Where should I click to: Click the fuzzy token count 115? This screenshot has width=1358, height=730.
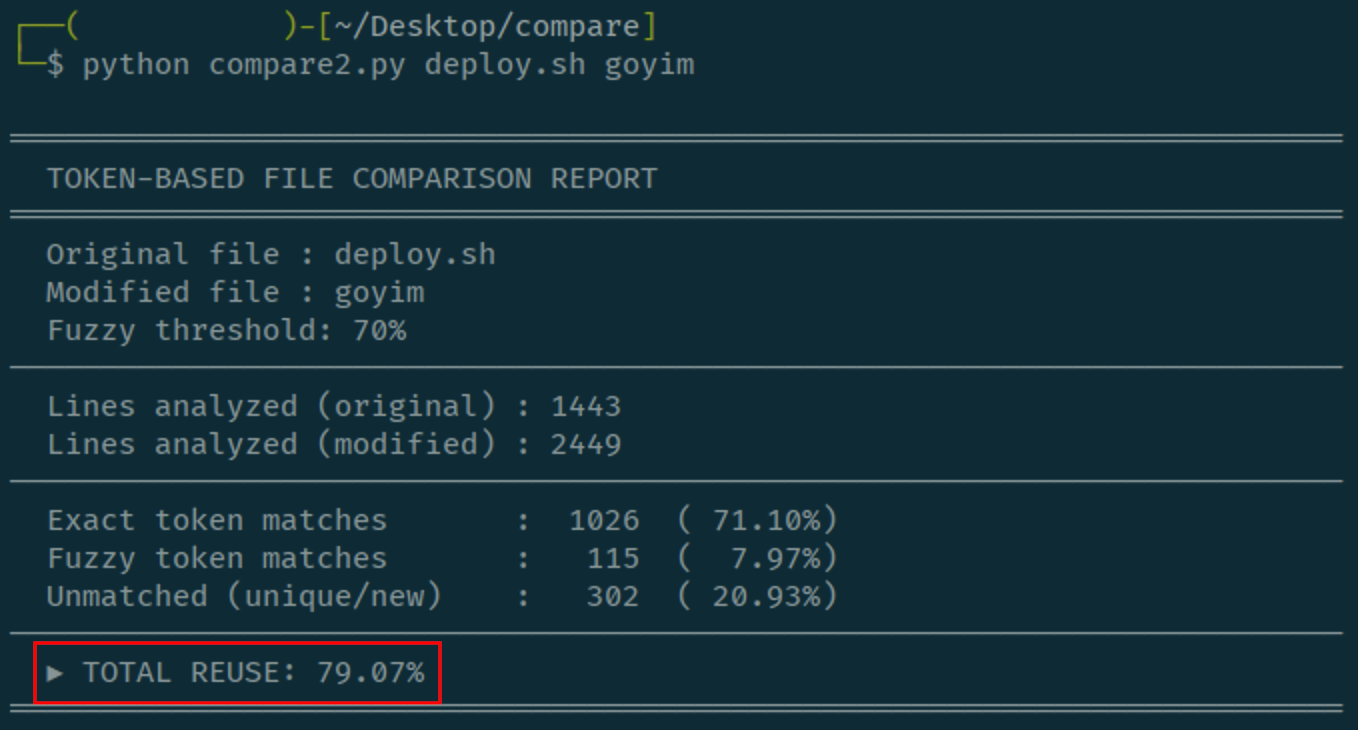click(613, 558)
